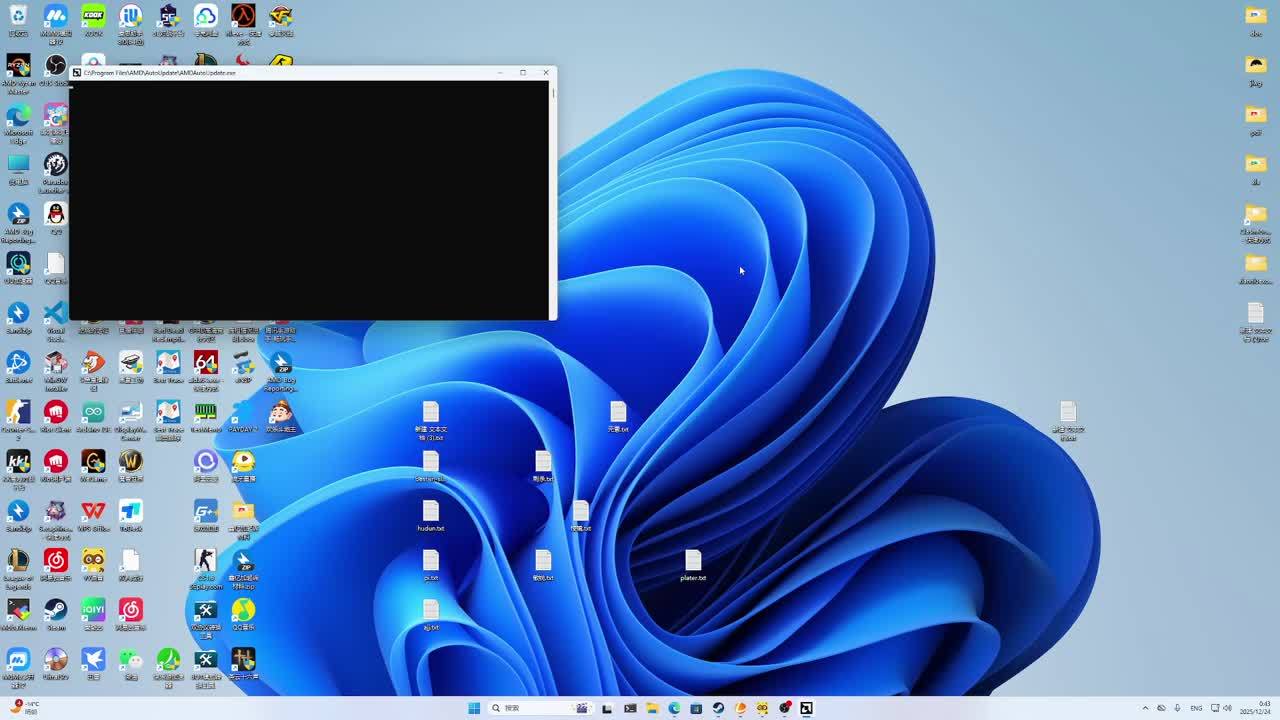This screenshot has height=720, width=1280.
Task: Open WPS Office desktop shortcut
Action: pos(93,512)
